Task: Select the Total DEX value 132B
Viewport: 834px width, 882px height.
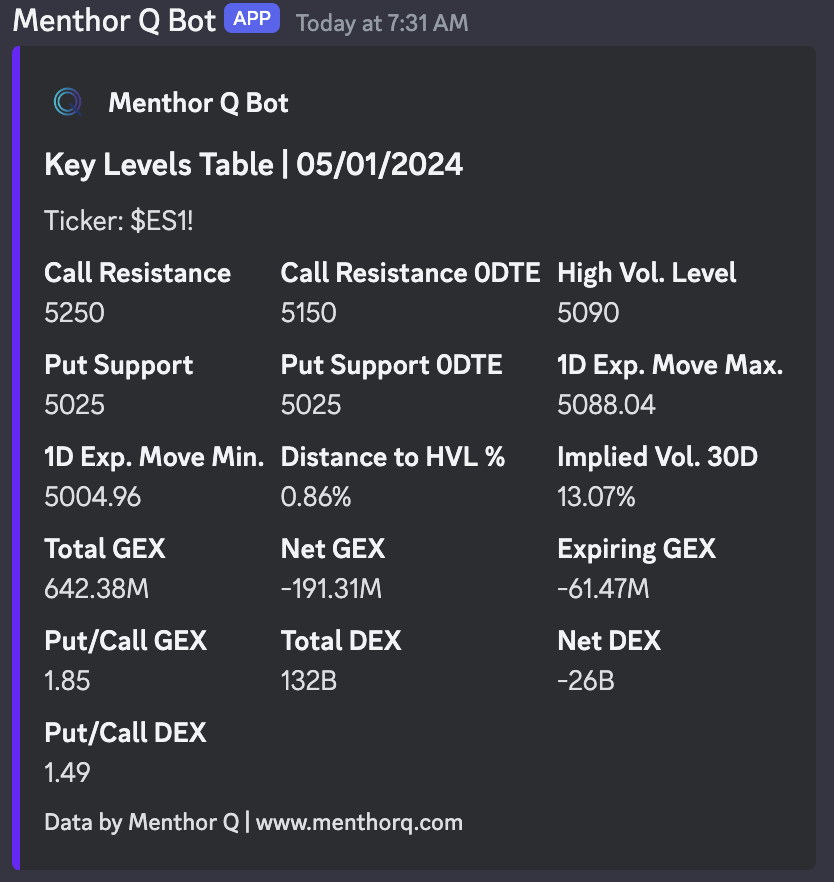Action: (307, 681)
